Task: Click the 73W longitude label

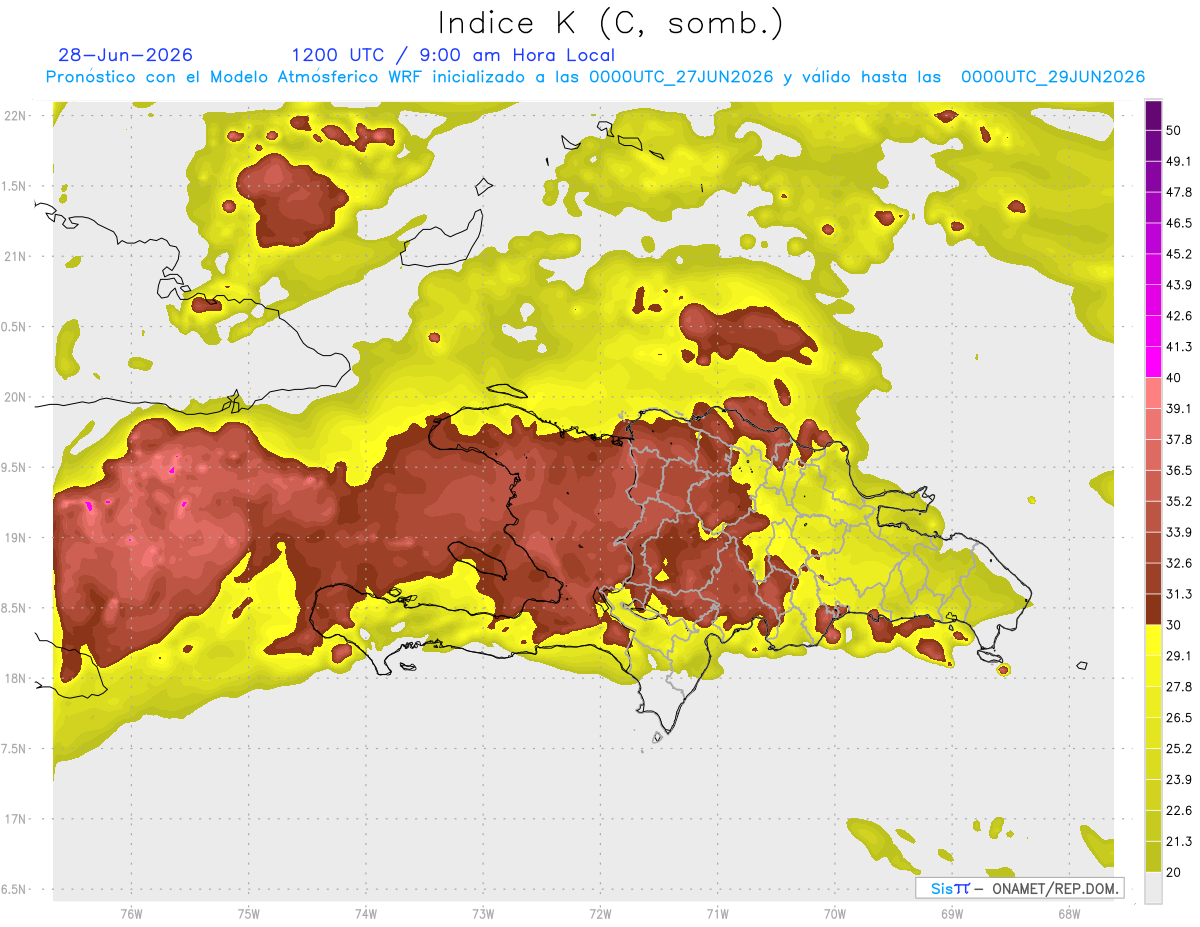Action: 483,914
